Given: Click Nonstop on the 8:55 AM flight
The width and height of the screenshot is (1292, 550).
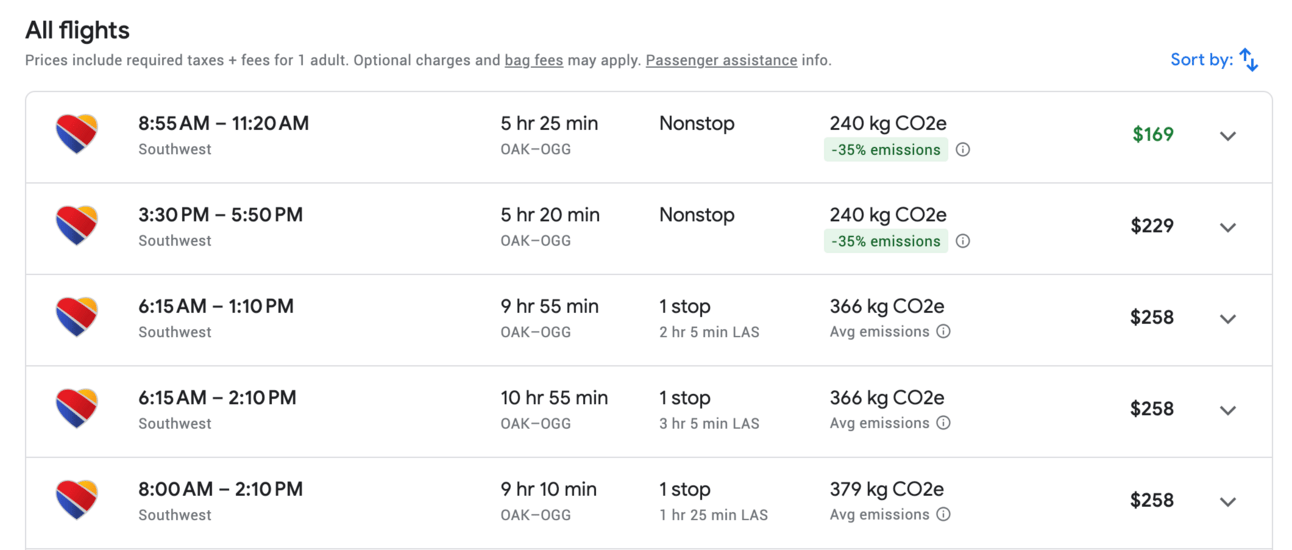Looking at the screenshot, I should click(x=697, y=124).
